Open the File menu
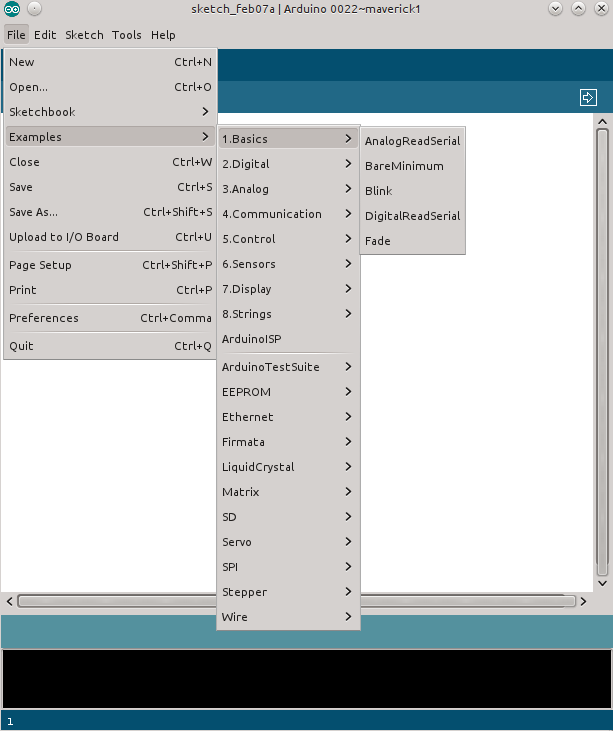Screen dimensions: 613x731 pyautogui.click(x=16, y=35)
